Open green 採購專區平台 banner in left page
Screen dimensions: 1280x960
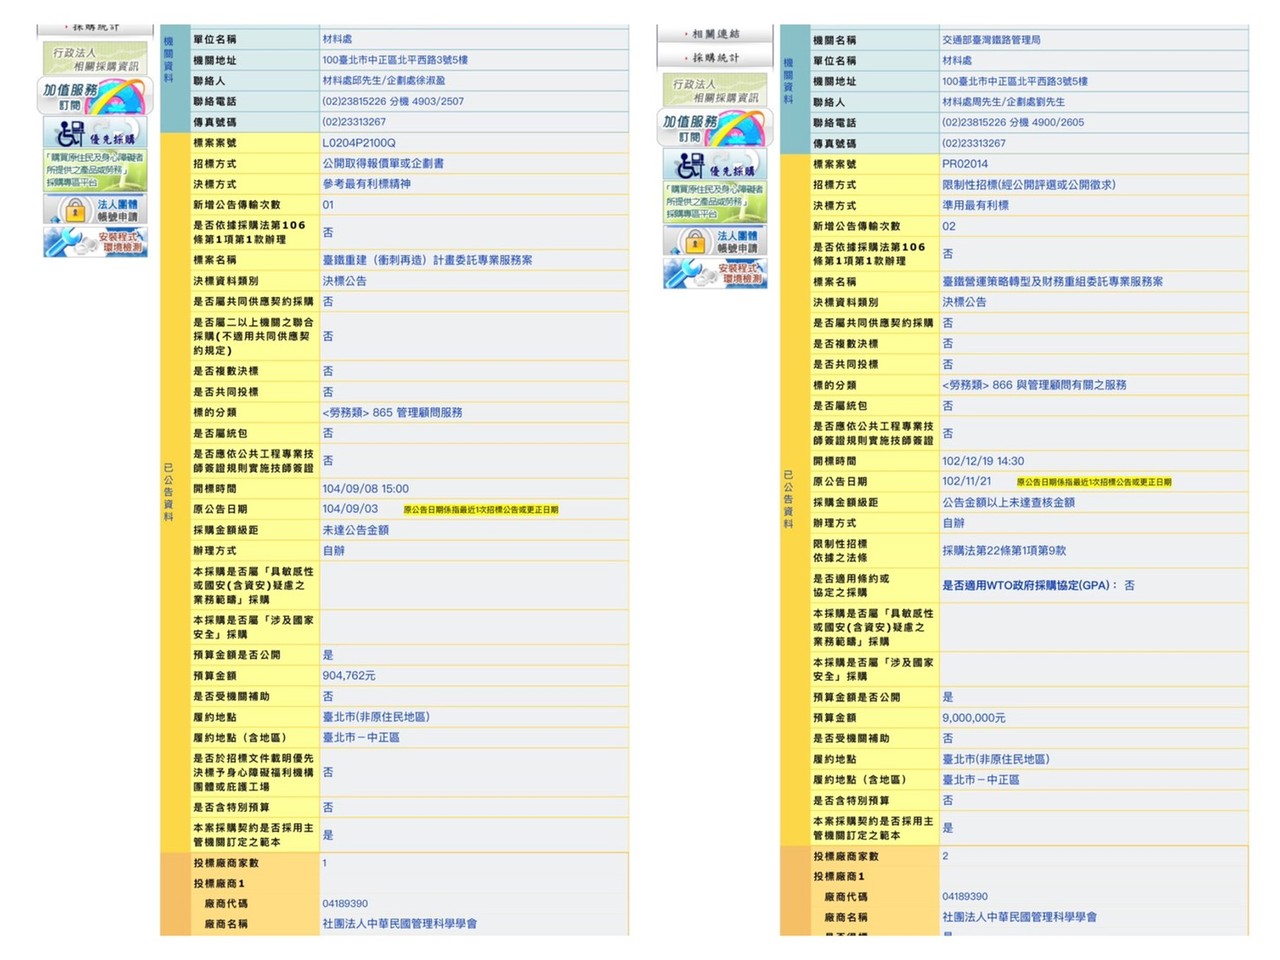[x=96, y=170]
